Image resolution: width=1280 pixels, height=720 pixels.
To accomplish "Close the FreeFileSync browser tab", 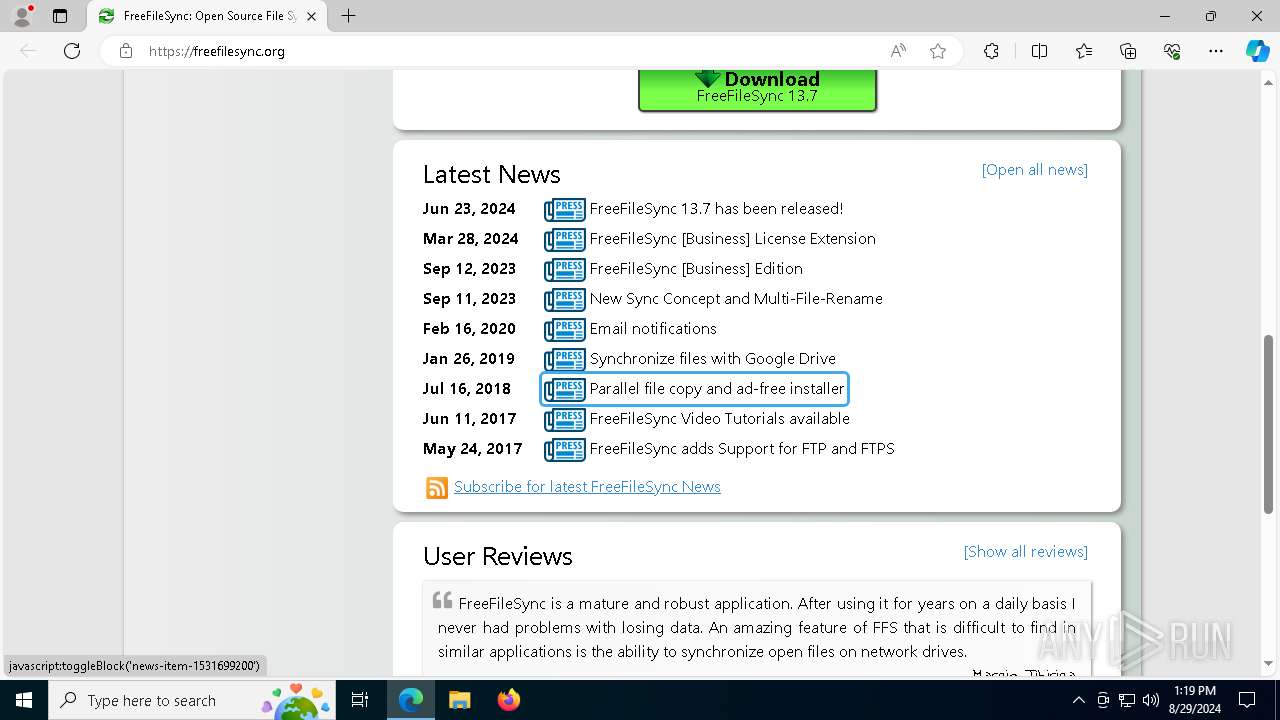I will (x=311, y=16).
